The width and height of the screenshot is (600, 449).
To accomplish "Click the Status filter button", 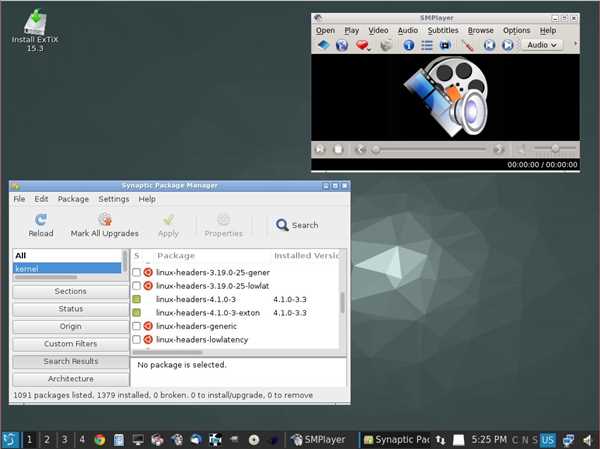I will (70, 309).
